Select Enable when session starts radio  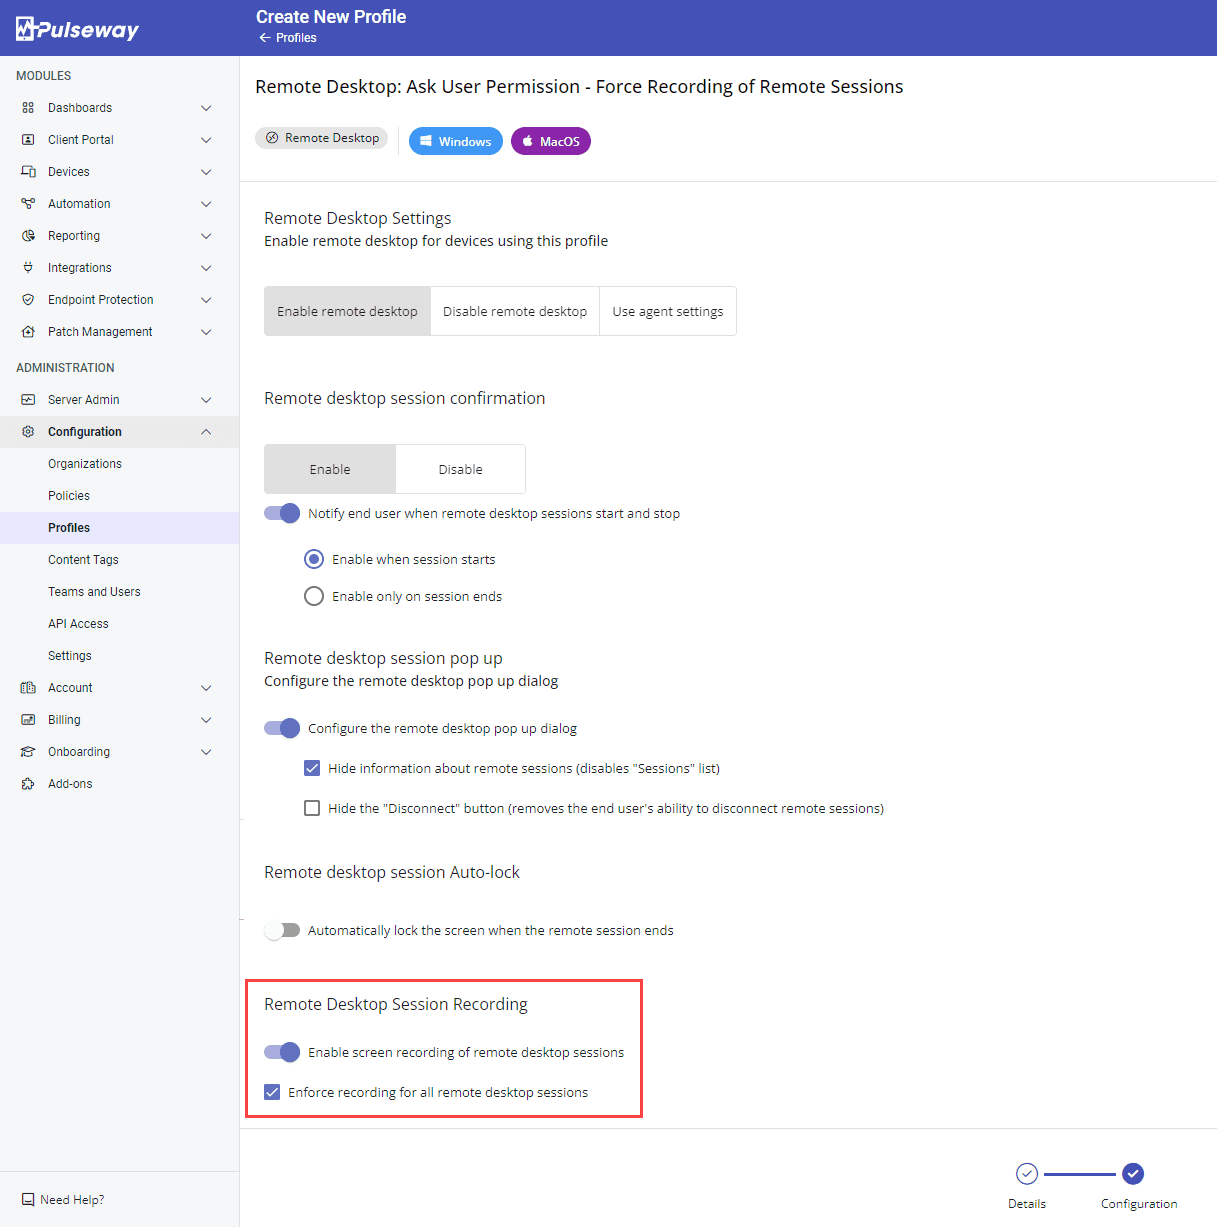314,559
